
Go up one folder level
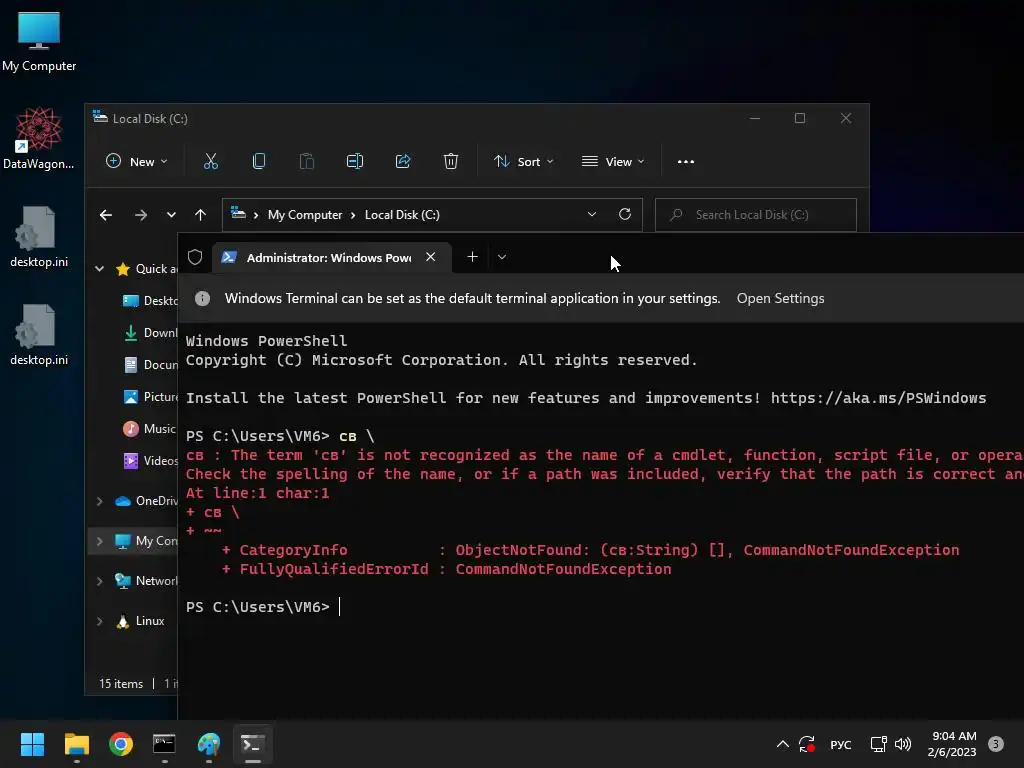(x=200, y=215)
